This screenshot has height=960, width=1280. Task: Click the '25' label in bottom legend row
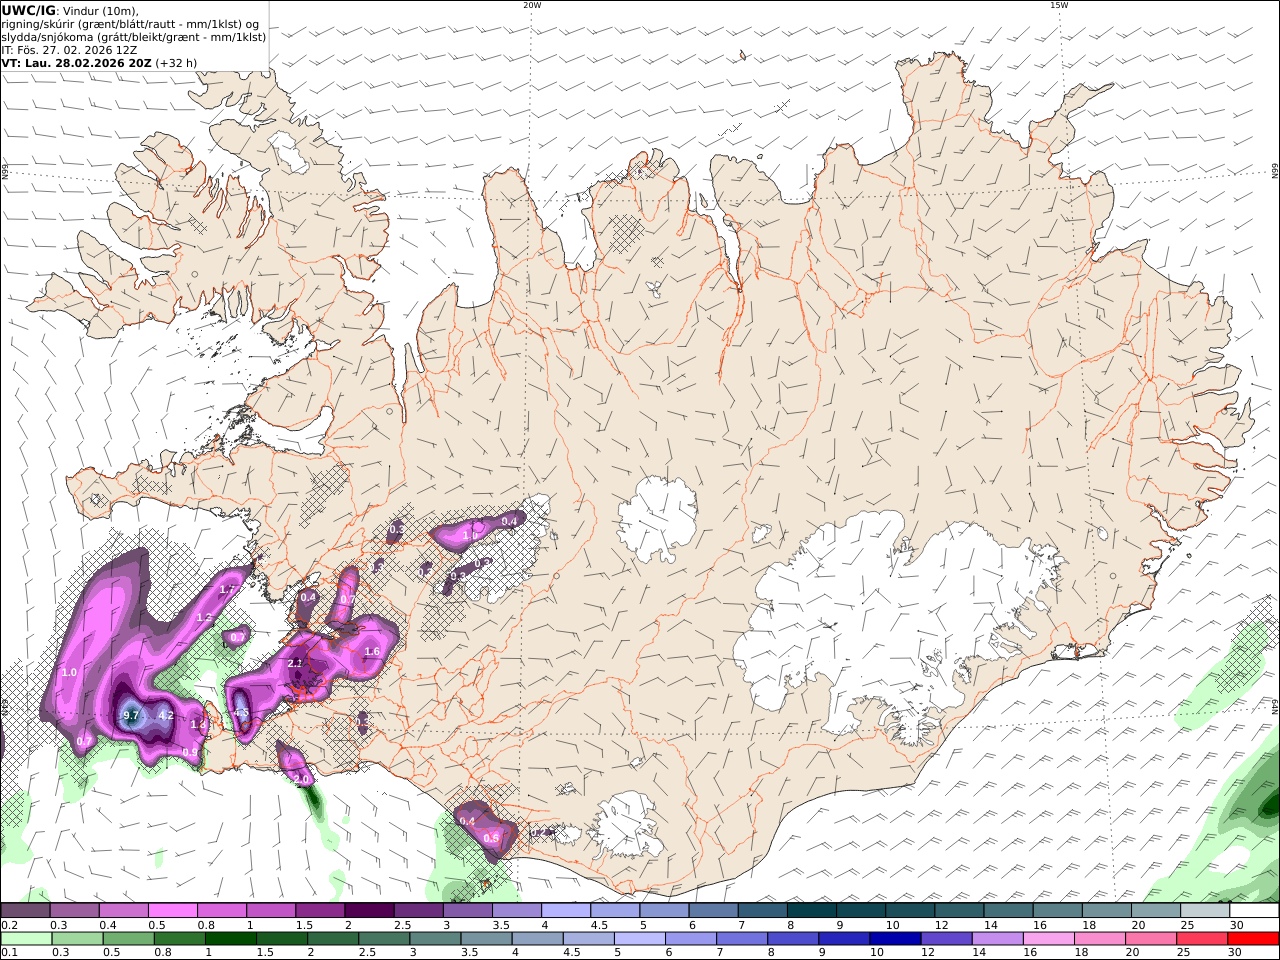[1183, 953]
